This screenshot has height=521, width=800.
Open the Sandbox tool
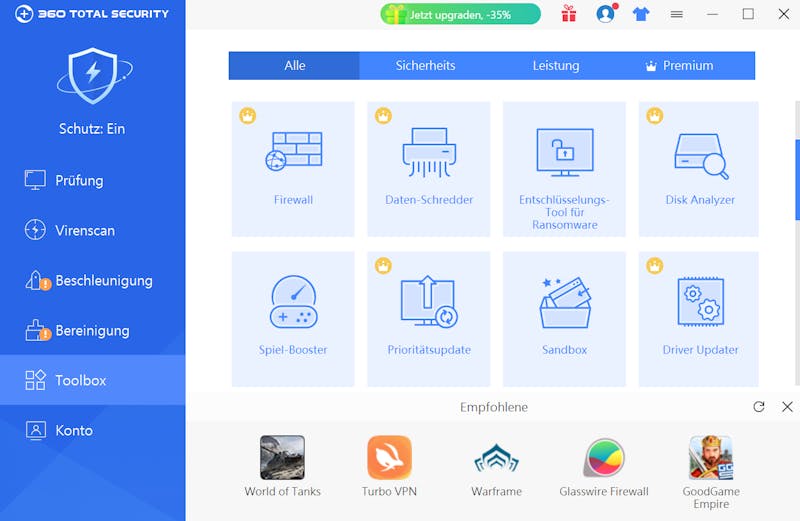coord(564,319)
